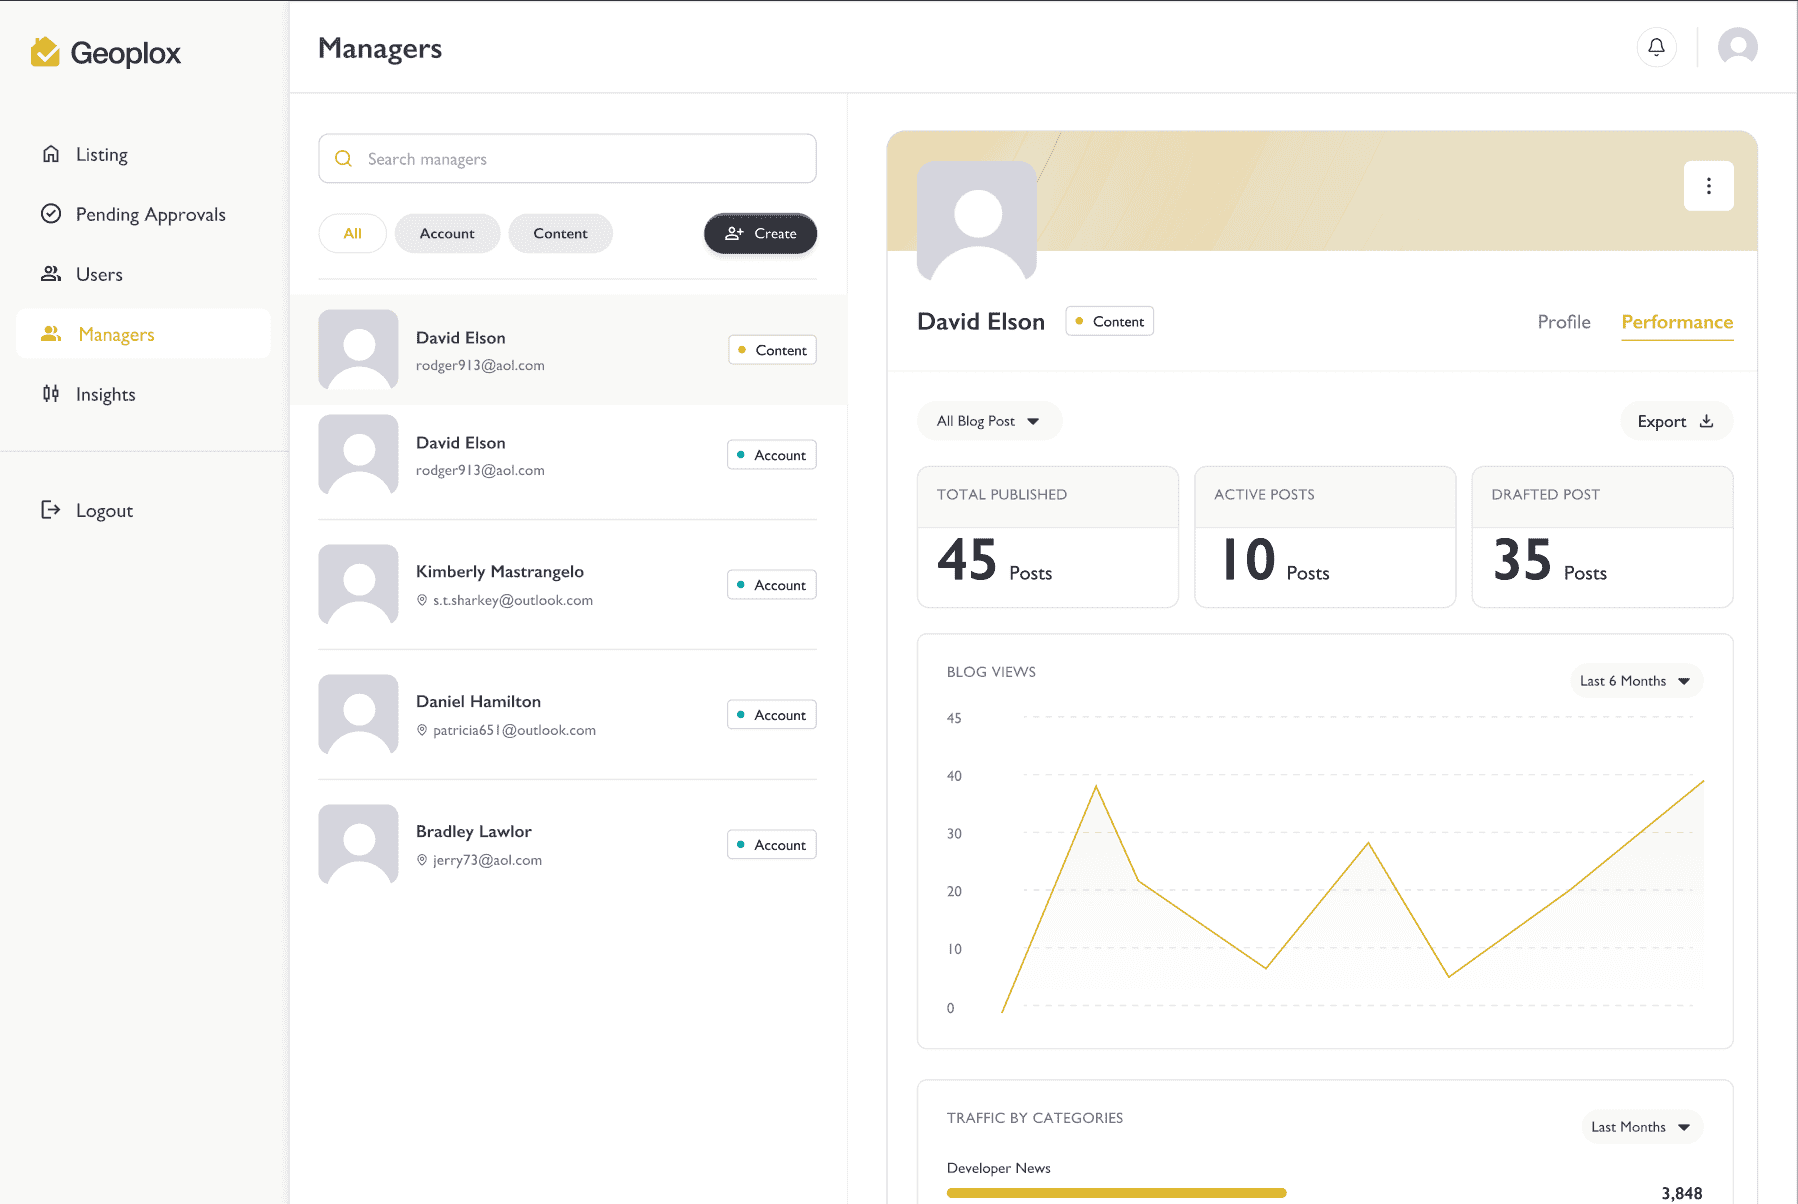Click Daniel Hamilton's avatar thumbnail
The height and width of the screenshot is (1204, 1798).
click(358, 715)
